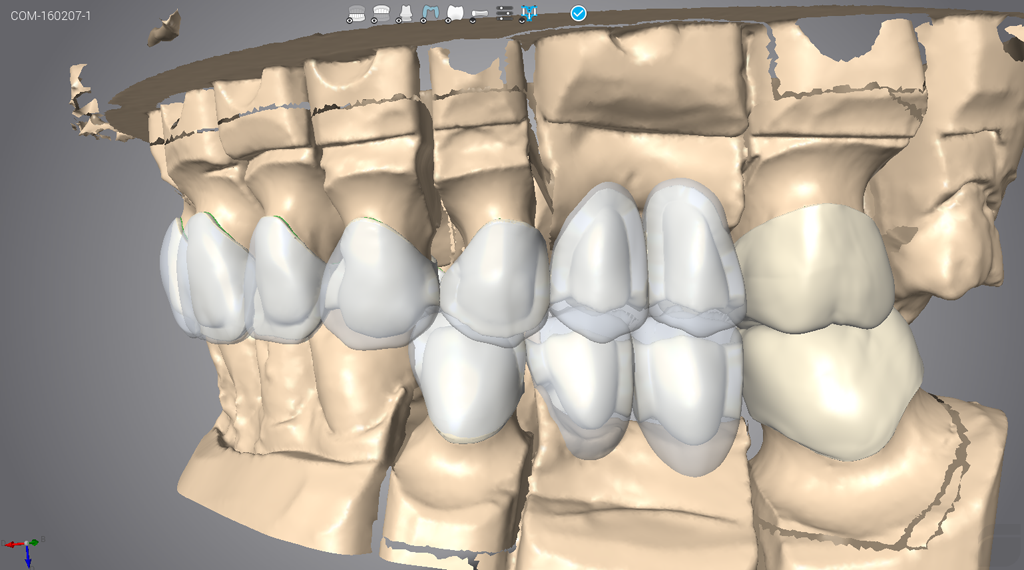
Task: Click the blue checkmark confirm button
Action: [x=579, y=13]
